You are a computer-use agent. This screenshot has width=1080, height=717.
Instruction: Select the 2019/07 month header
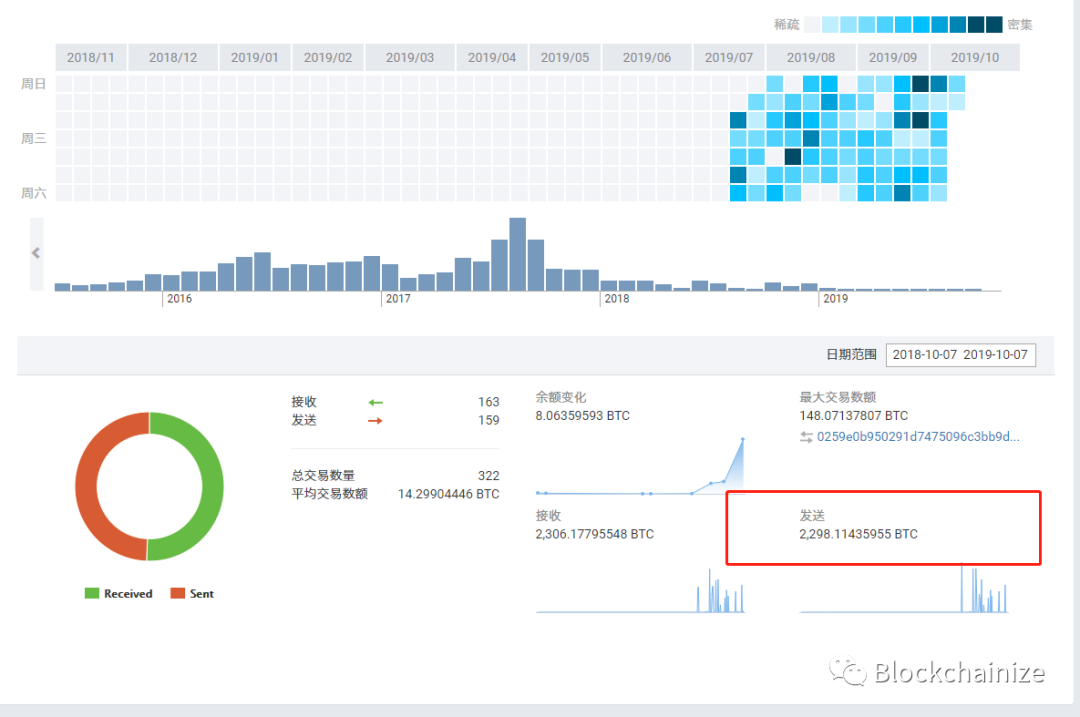tap(729, 58)
